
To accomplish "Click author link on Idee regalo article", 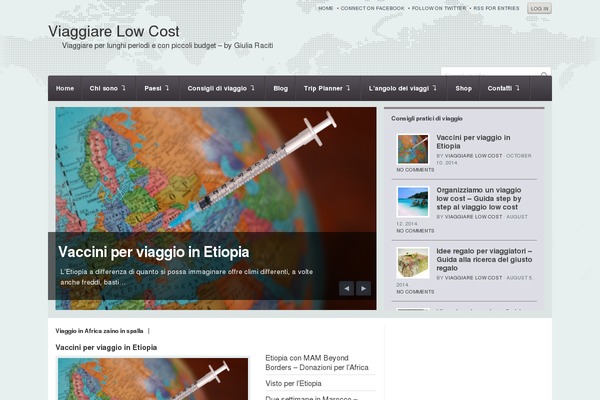I will click(473, 278).
